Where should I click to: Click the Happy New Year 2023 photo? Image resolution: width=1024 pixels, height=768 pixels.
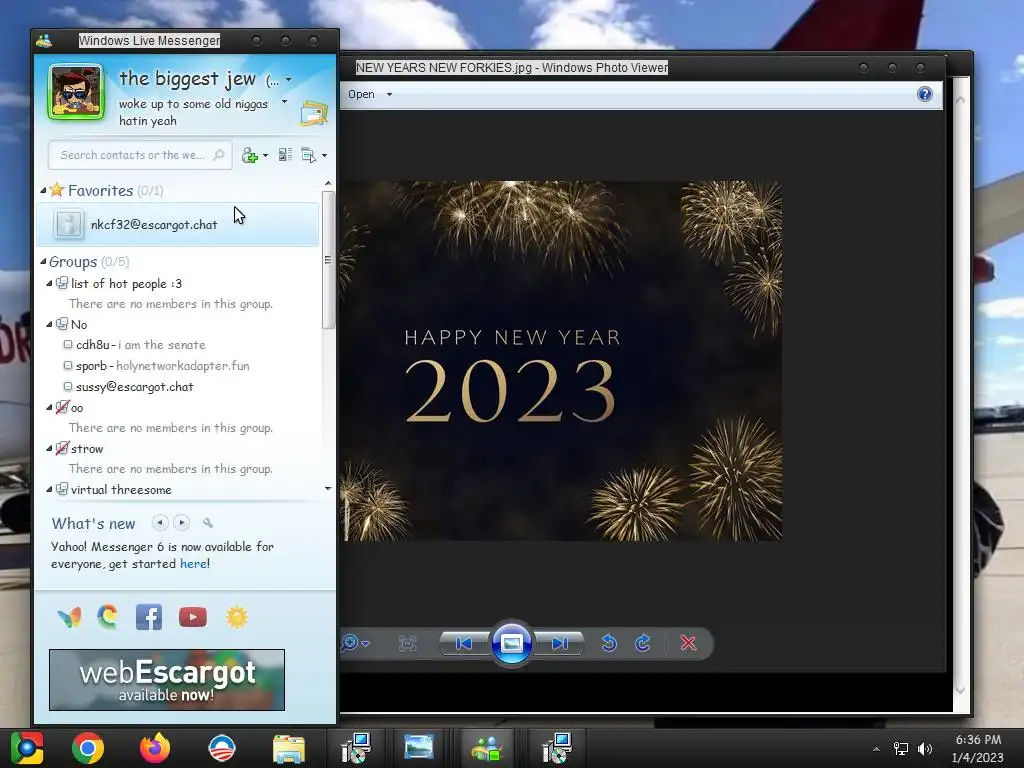(x=562, y=360)
